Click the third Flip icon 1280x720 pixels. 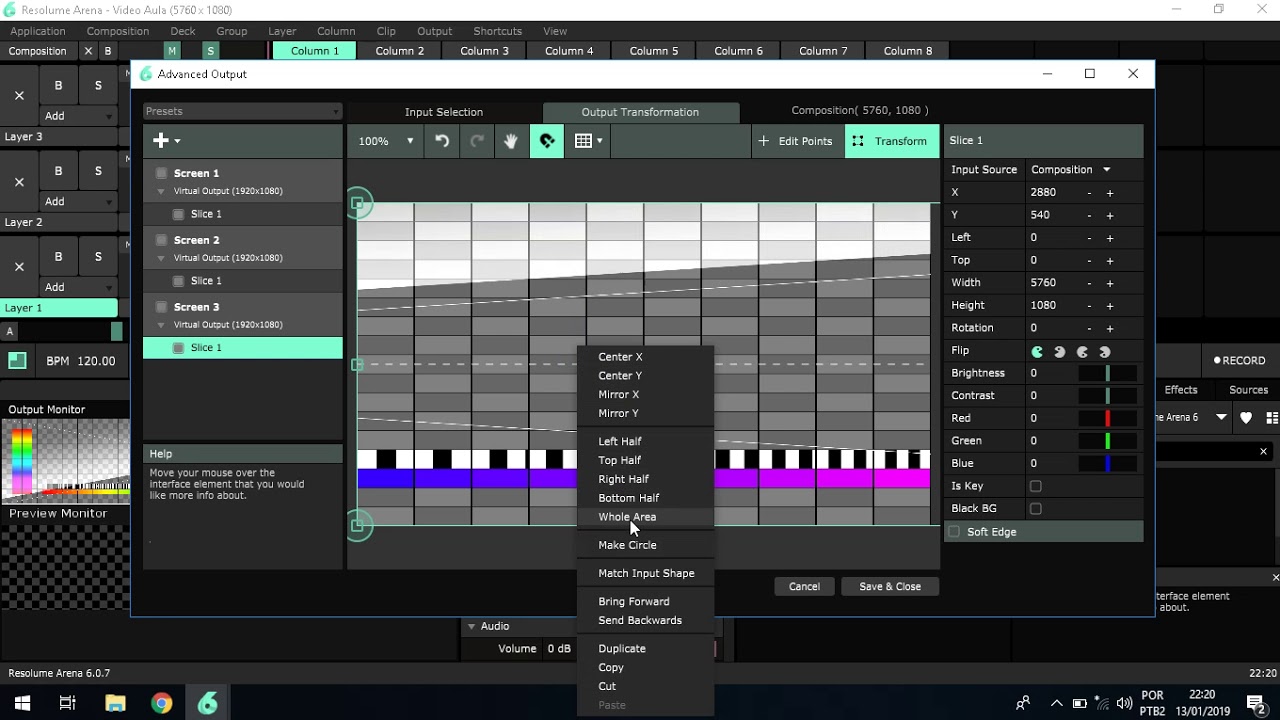(x=1082, y=352)
